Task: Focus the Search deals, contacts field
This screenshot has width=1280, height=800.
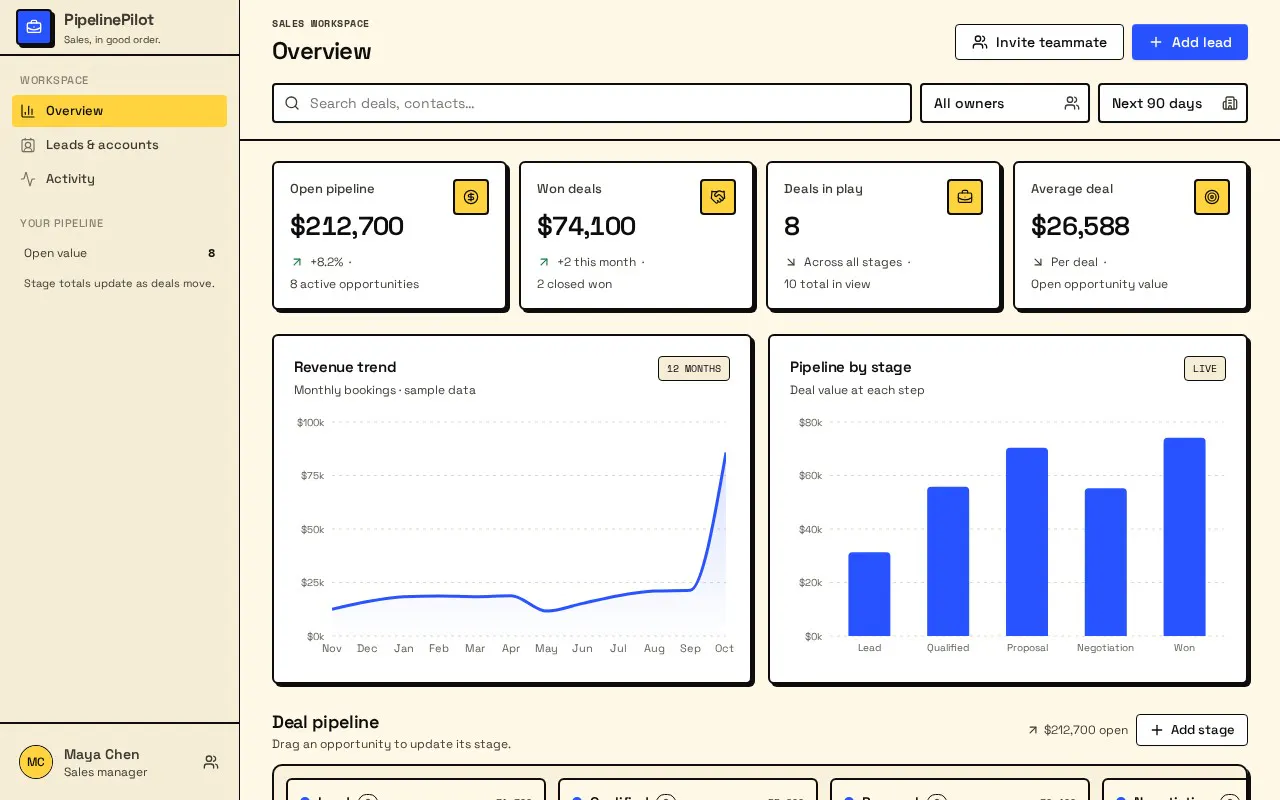Action: tap(592, 103)
